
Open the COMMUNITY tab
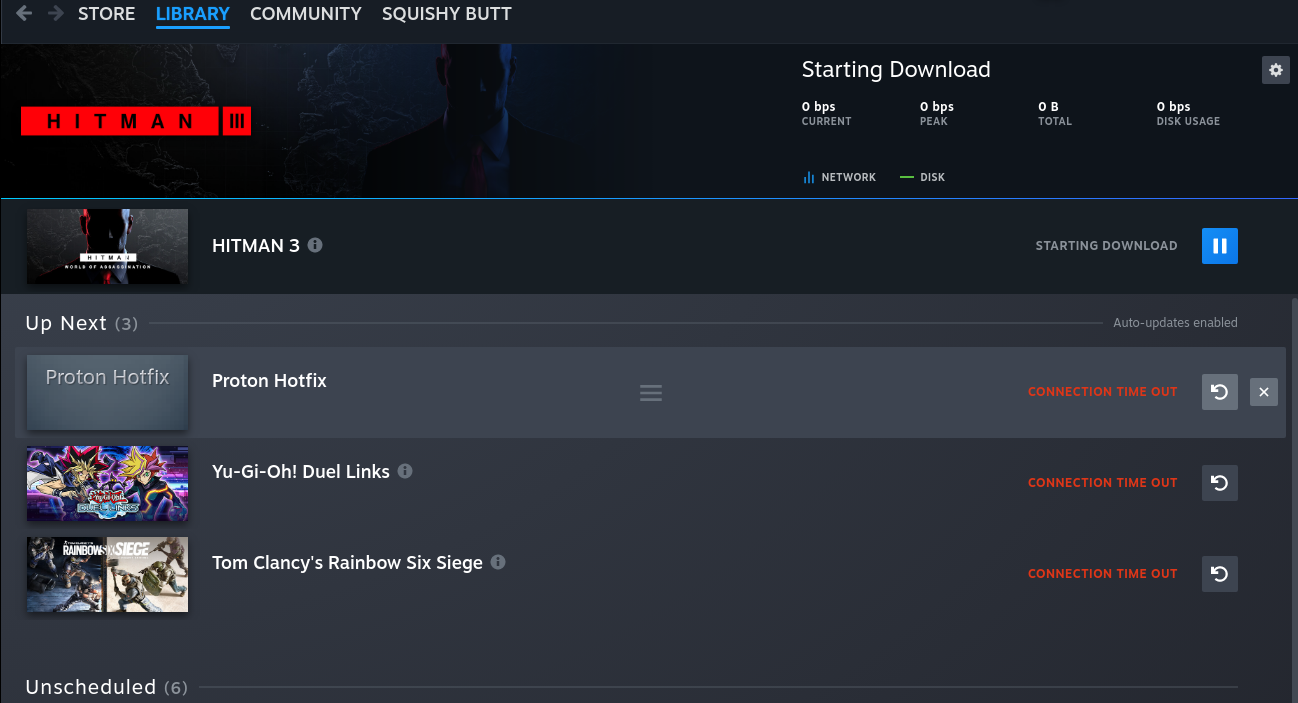coord(305,14)
